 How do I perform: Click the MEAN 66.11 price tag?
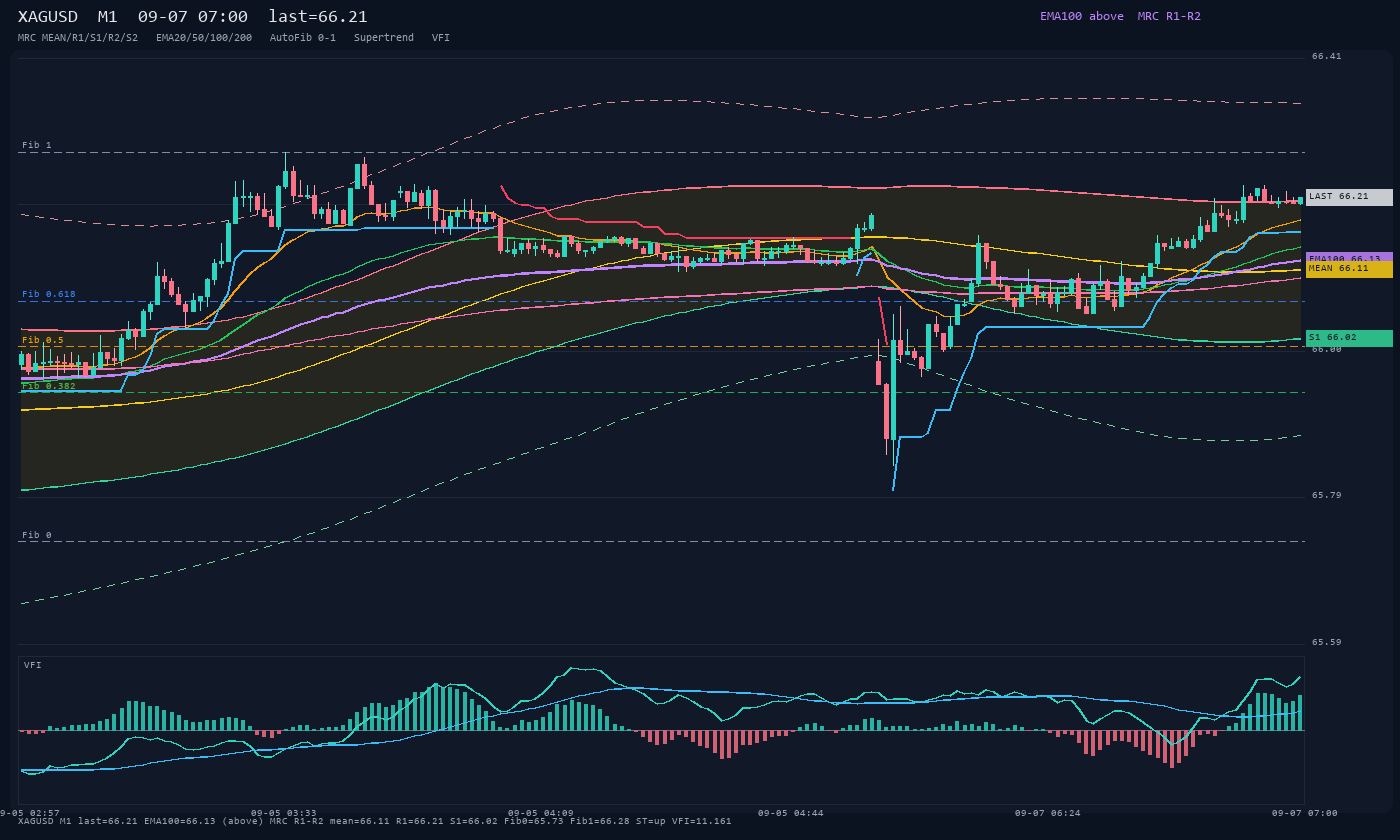pyautogui.click(x=1349, y=269)
